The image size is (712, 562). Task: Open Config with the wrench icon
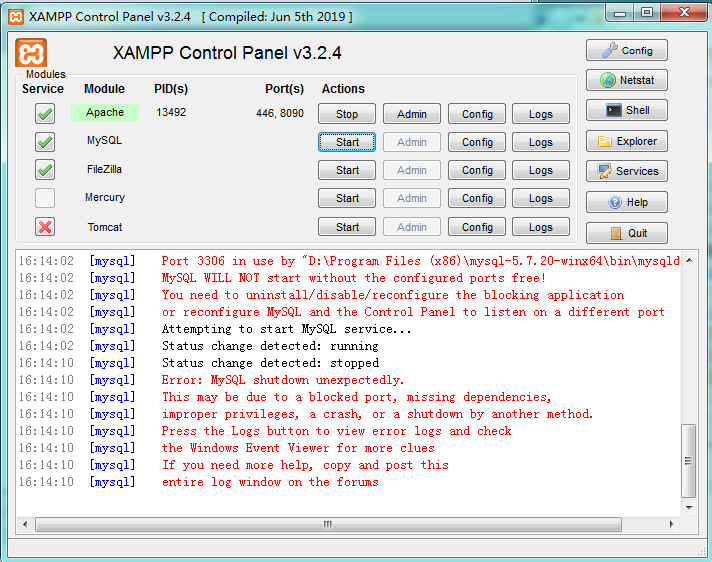[627, 50]
